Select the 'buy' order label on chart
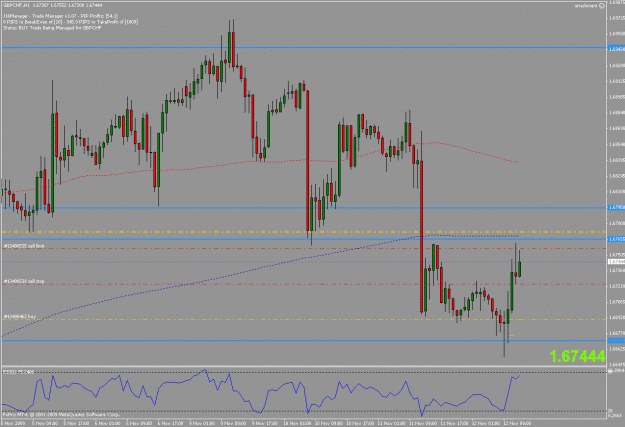 click(x=20, y=317)
